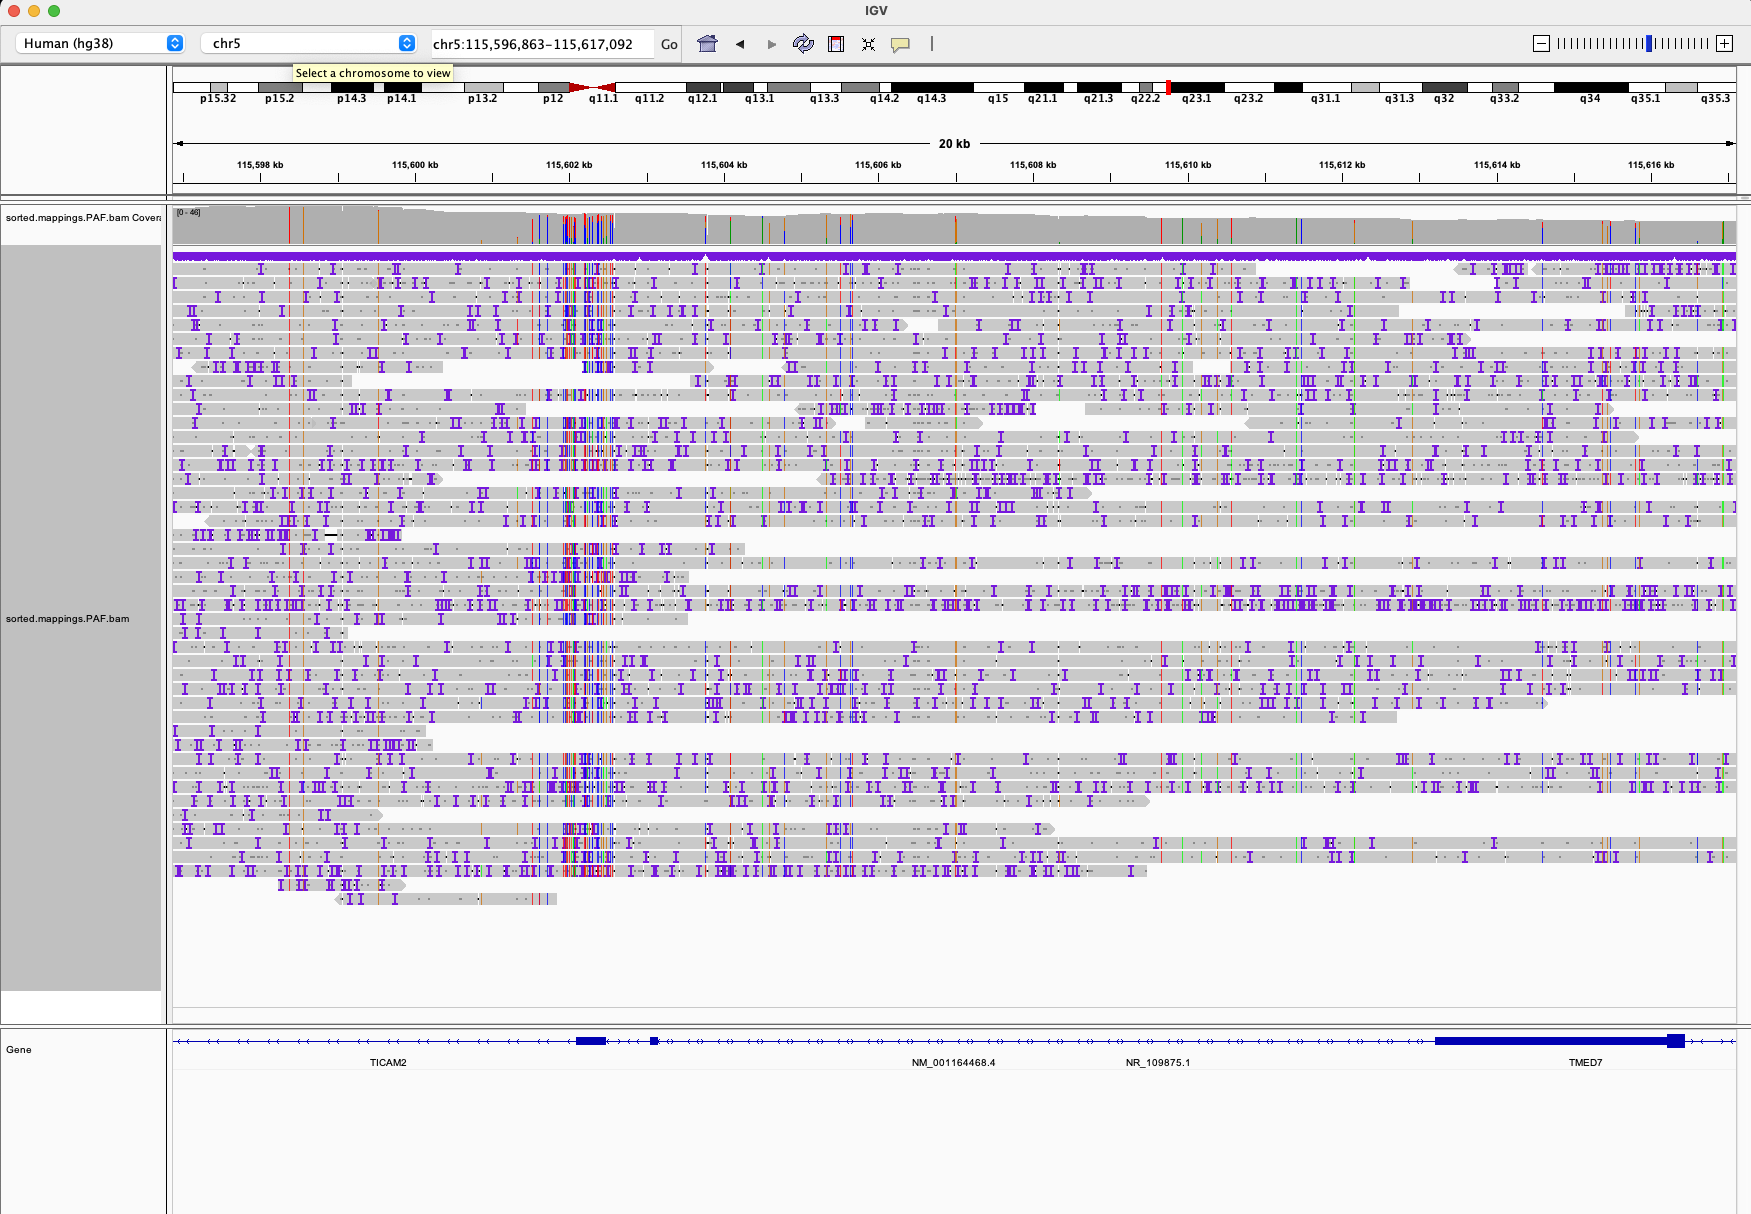Viewport: 1751px width, 1214px height.
Task: Click the blue marker on the zoom slider
Action: [x=1647, y=43]
